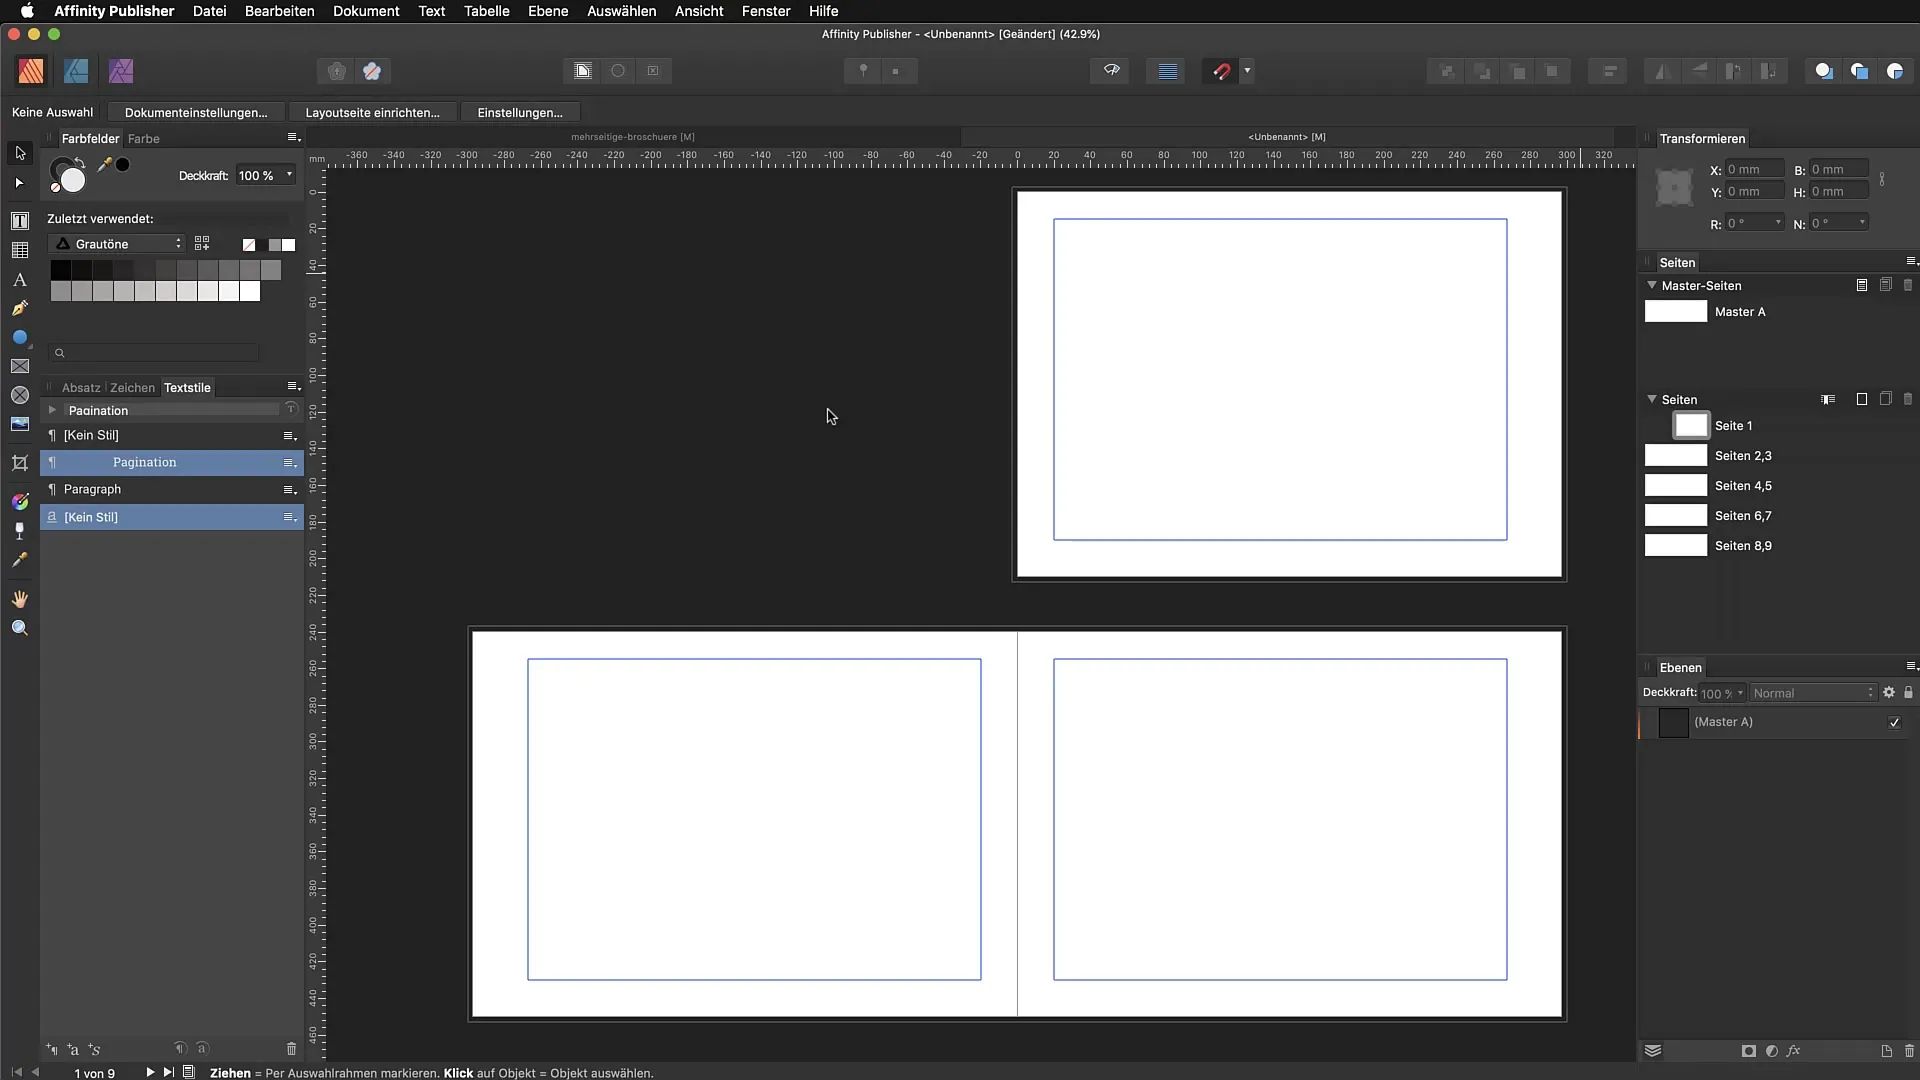
Task: Select the Artistic Text tool
Action: [20, 279]
